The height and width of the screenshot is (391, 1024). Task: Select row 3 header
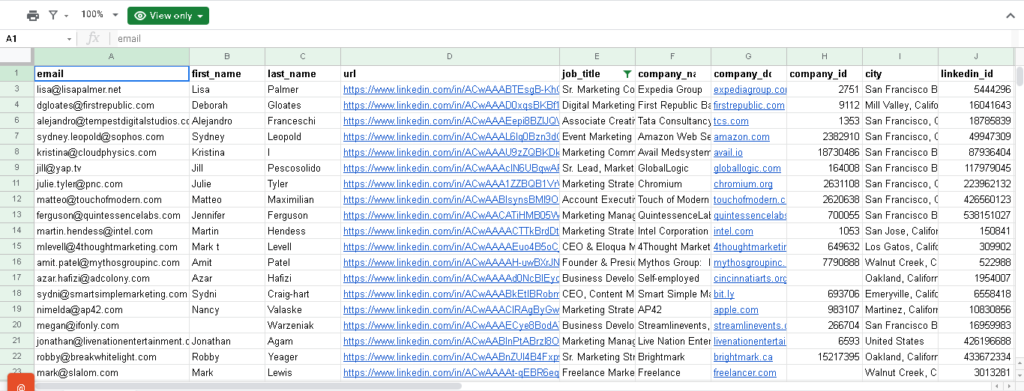pyautogui.click(x=17, y=89)
